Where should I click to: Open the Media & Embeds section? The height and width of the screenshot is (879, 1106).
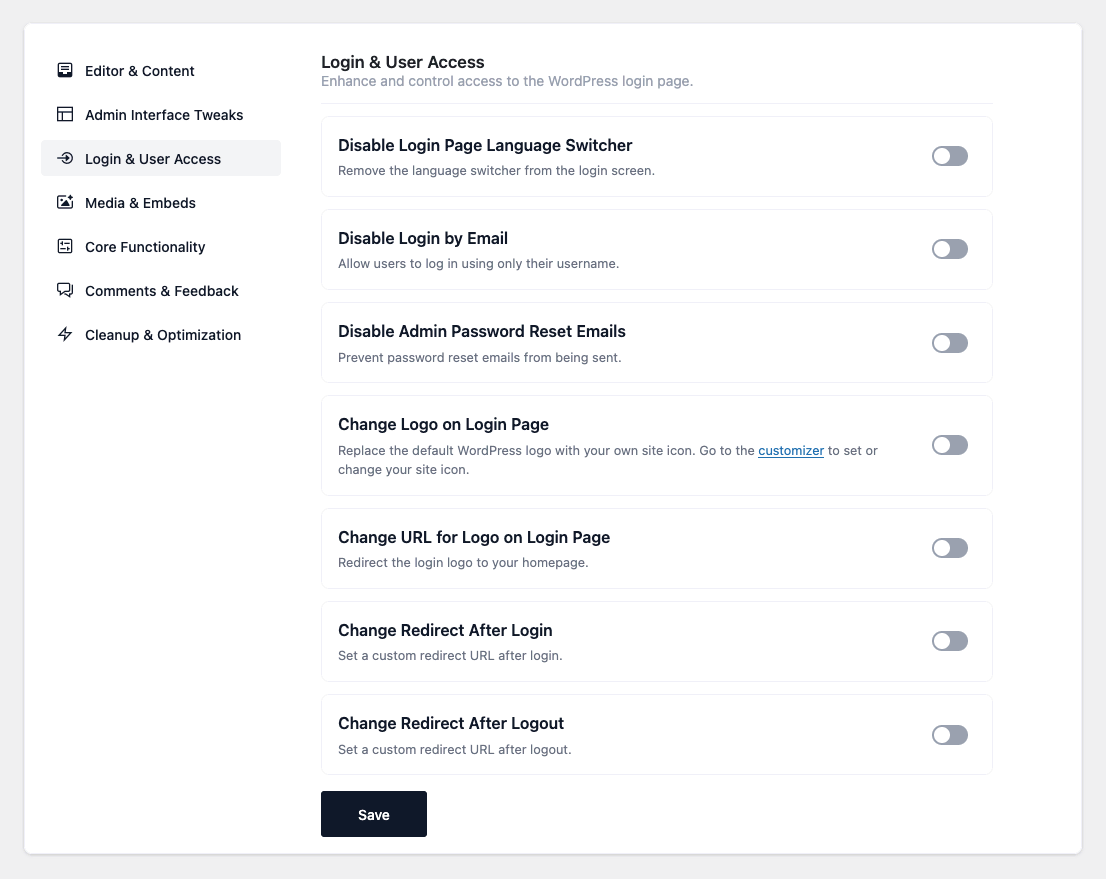[x=140, y=203]
